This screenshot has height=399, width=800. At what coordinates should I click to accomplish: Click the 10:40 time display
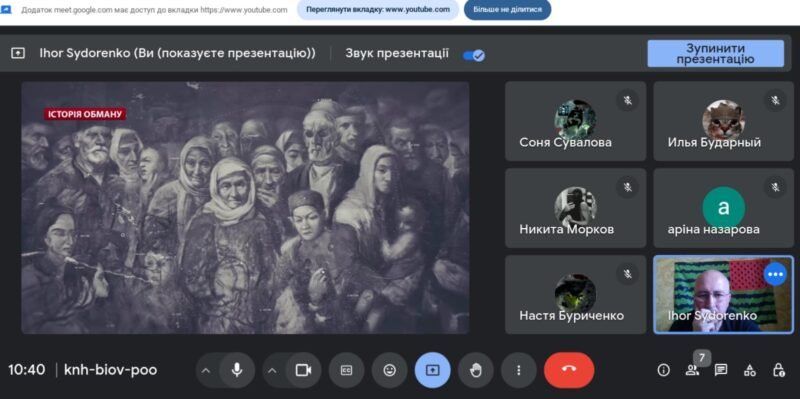[x=27, y=370]
